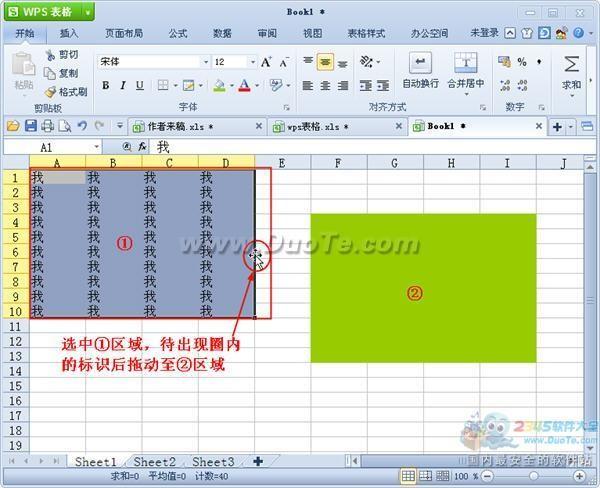Click the increase font size icon
This screenshot has width=600, height=488.
tap(266, 62)
